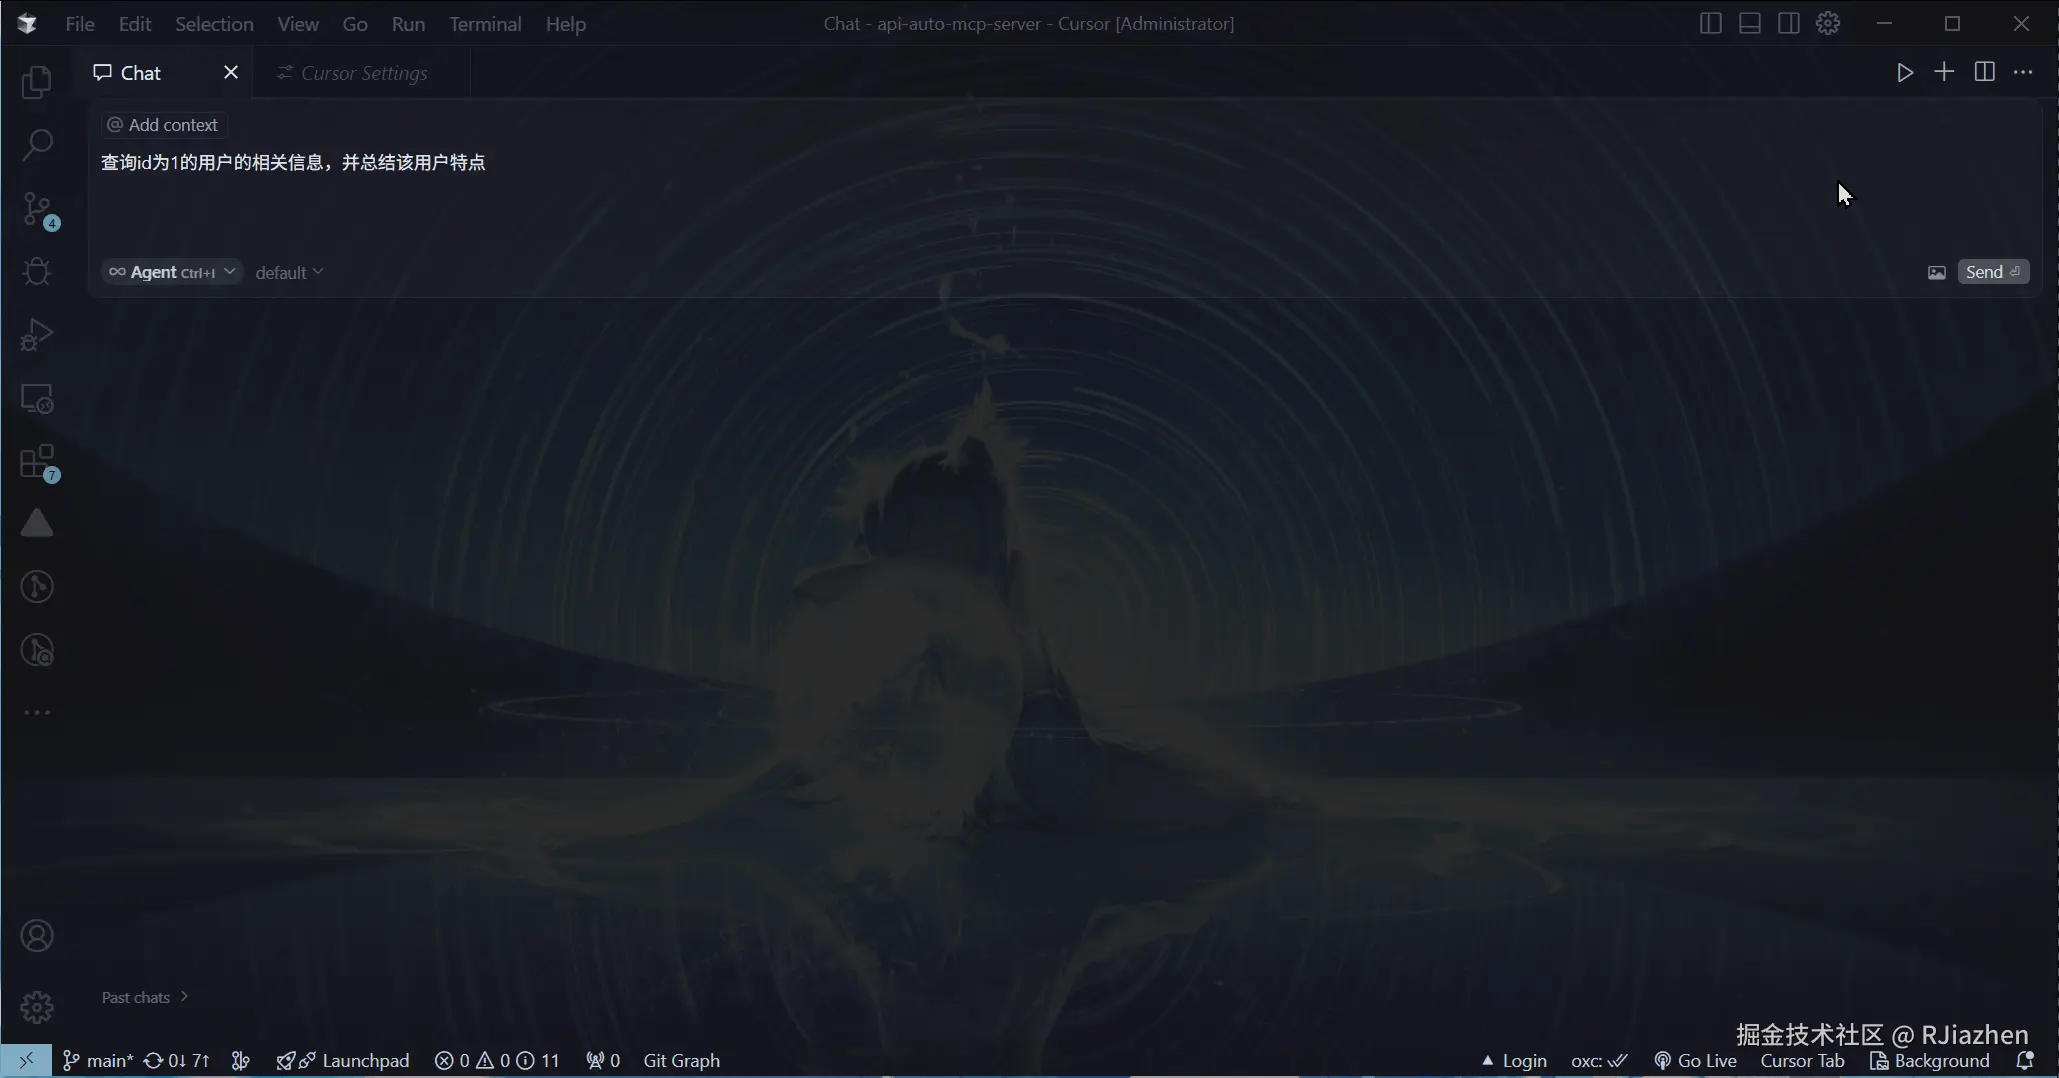Screen dimensions: 2059x1078
Task: Toggle Cursor Tab in the status bar
Action: point(1802,1061)
